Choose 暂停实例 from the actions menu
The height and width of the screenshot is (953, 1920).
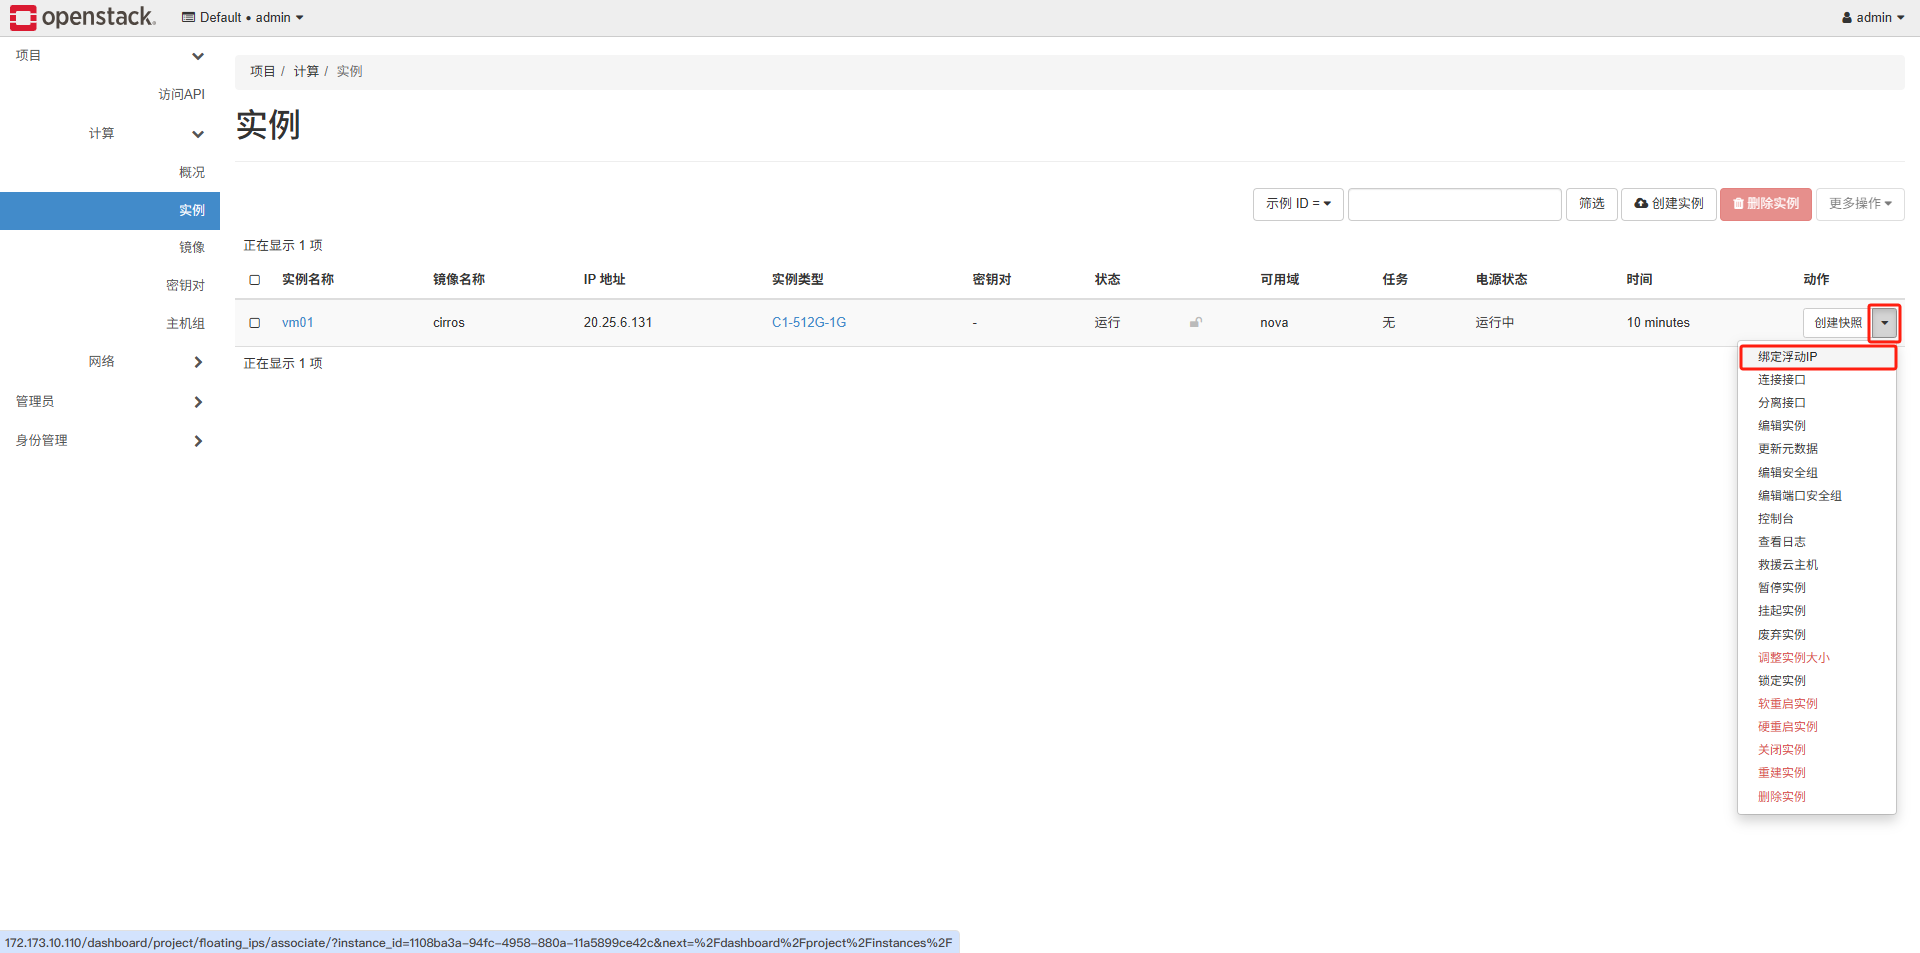pos(1817,588)
